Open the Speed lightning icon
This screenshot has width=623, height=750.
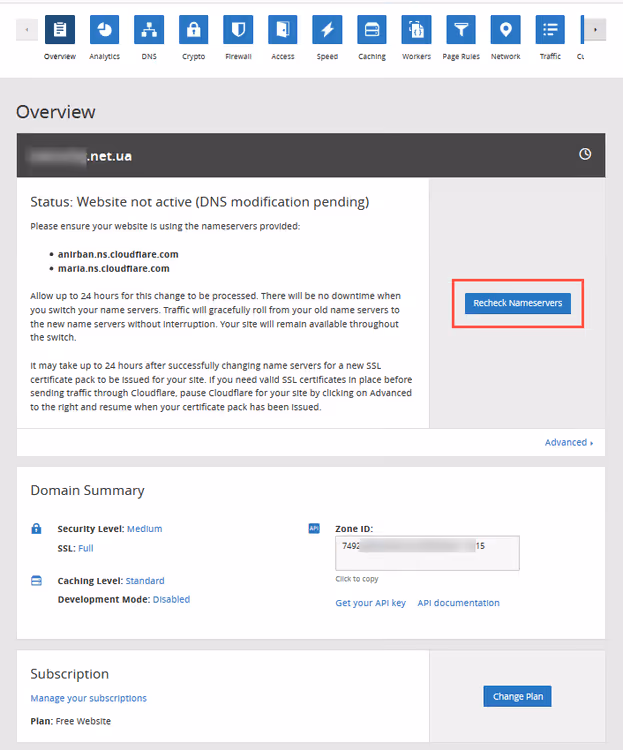[327, 30]
